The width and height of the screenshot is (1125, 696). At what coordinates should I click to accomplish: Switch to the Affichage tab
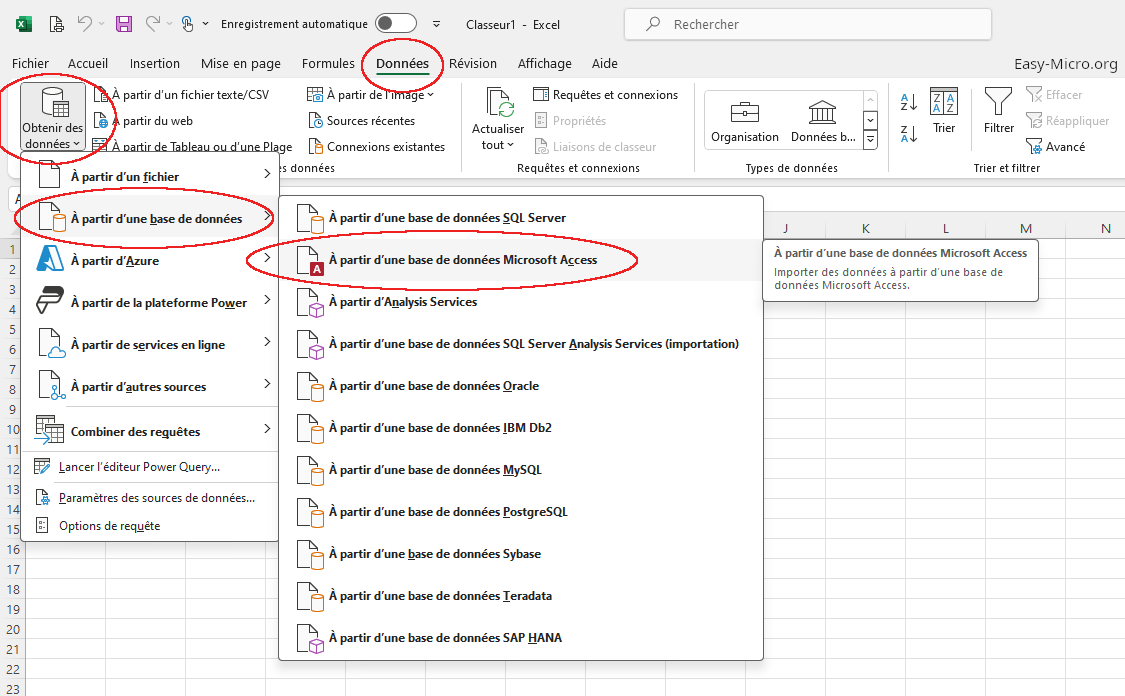tap(545, 63)
